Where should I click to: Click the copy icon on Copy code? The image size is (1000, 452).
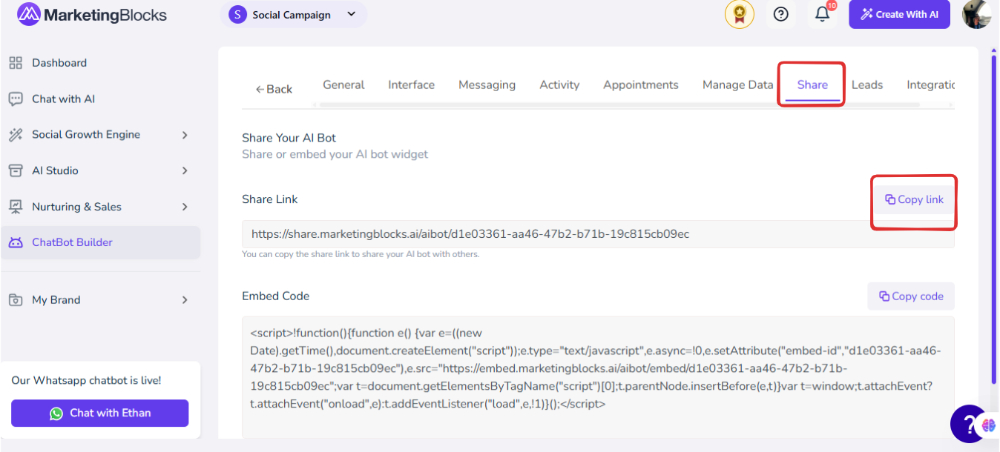(884, 296)
